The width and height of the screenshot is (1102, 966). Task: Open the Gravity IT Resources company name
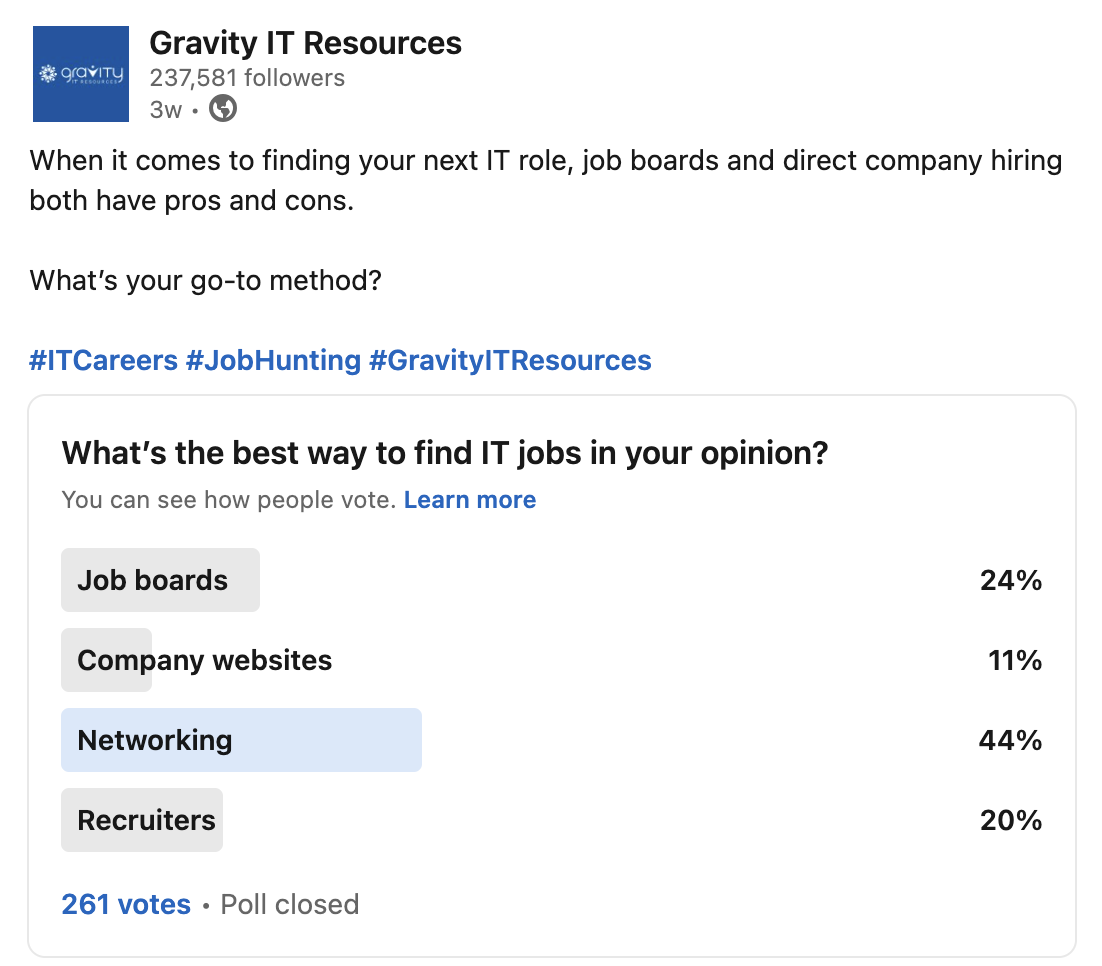(305, 43)
